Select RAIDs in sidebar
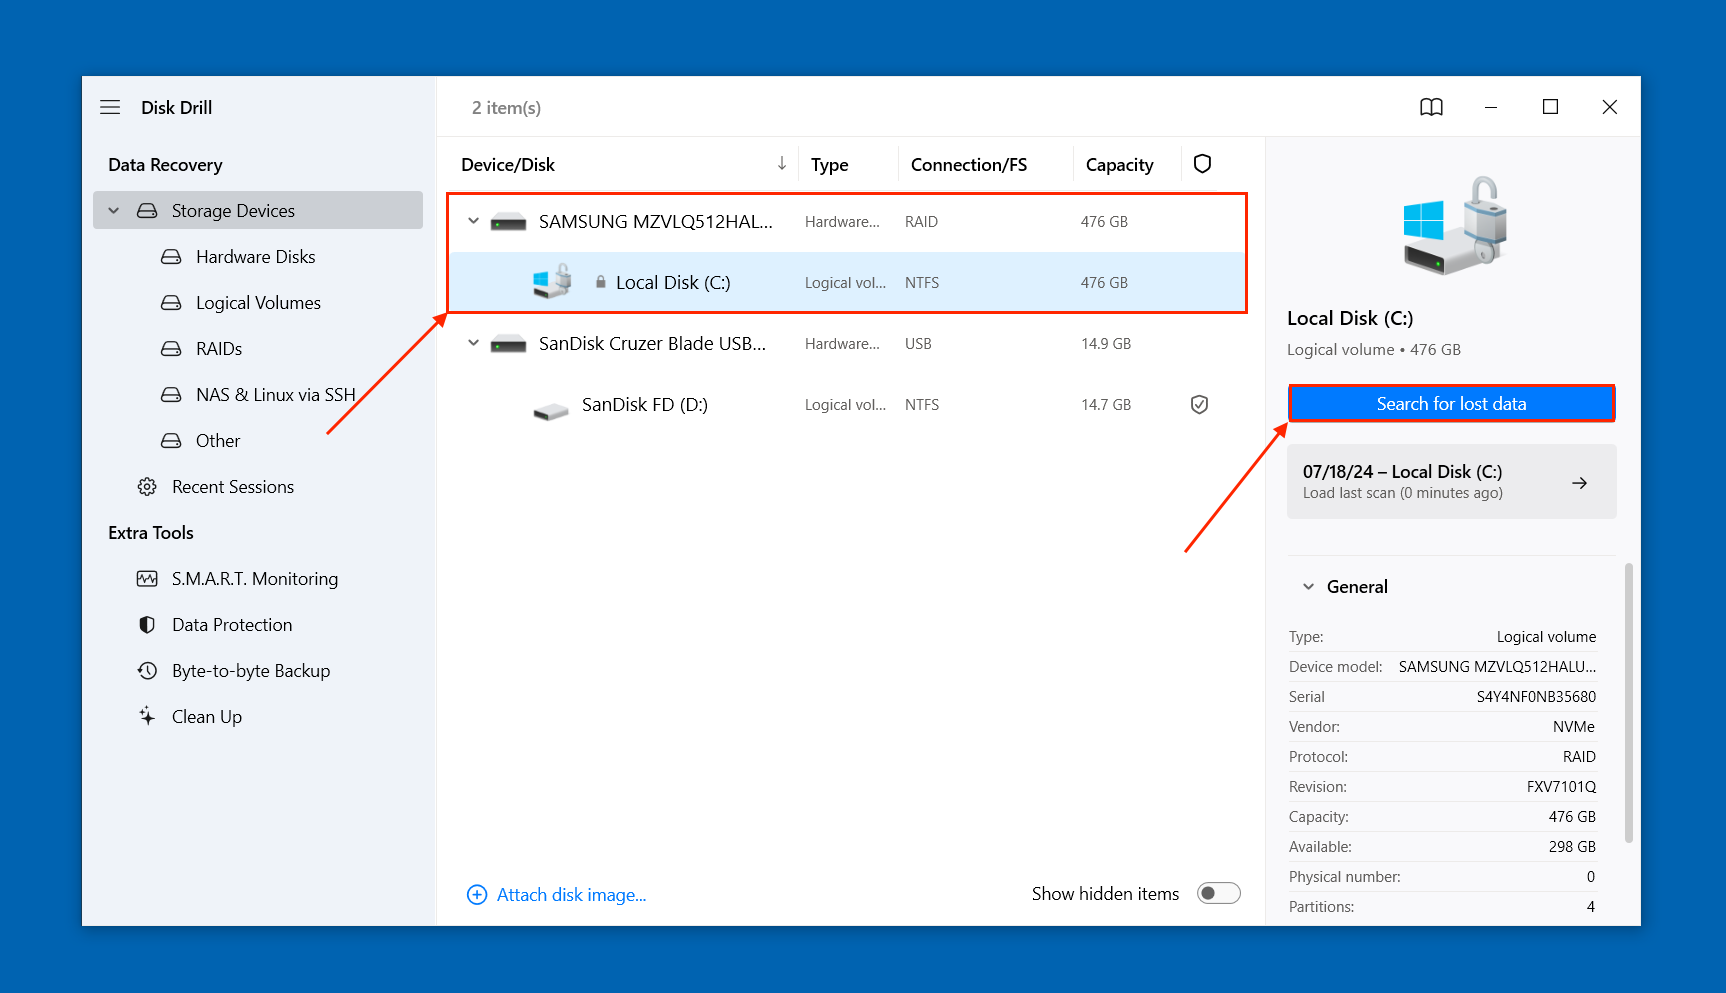The image size is (1726, 993). [x=219, y=349]
